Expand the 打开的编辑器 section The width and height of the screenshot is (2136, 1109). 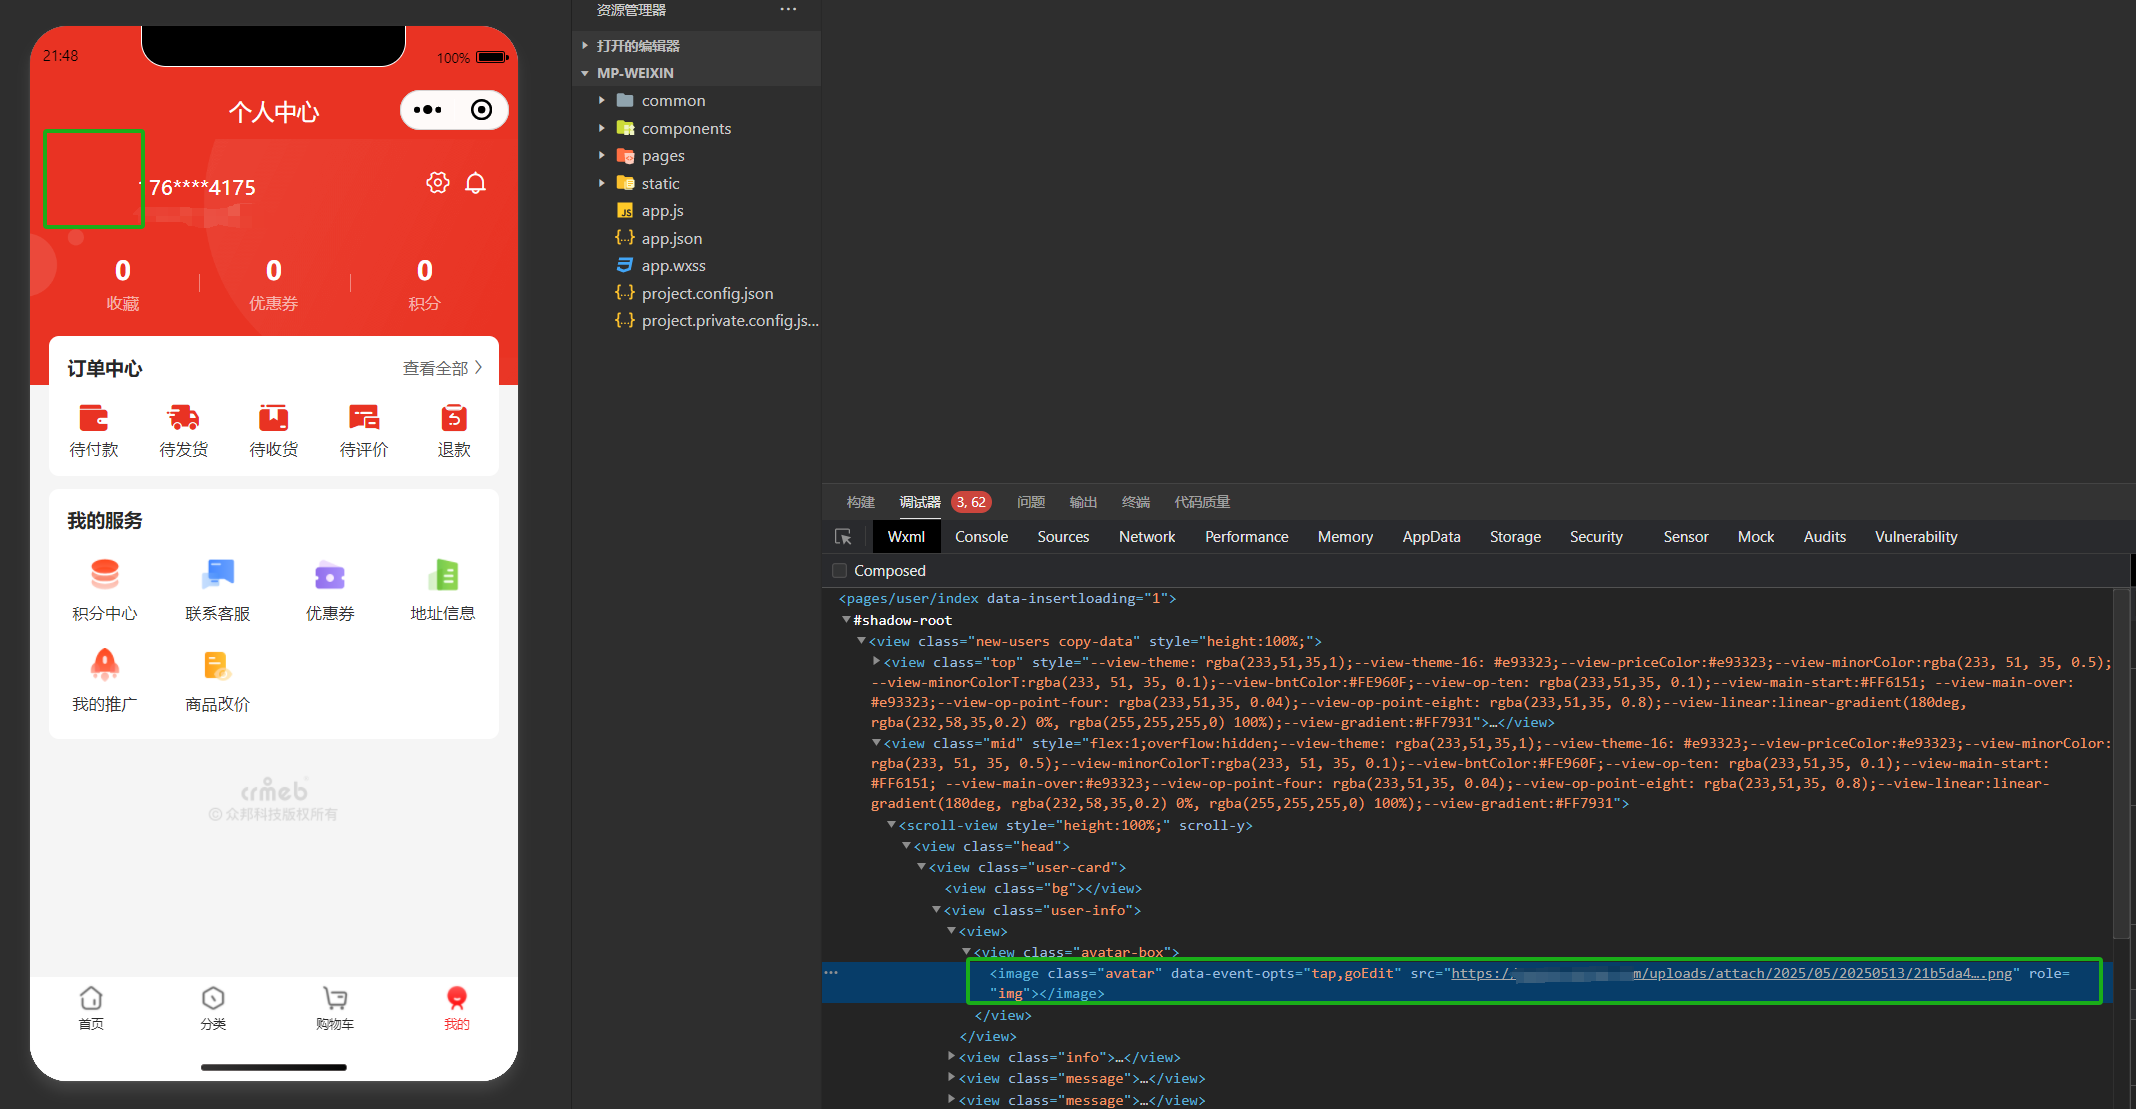click(x=586, y=46)
